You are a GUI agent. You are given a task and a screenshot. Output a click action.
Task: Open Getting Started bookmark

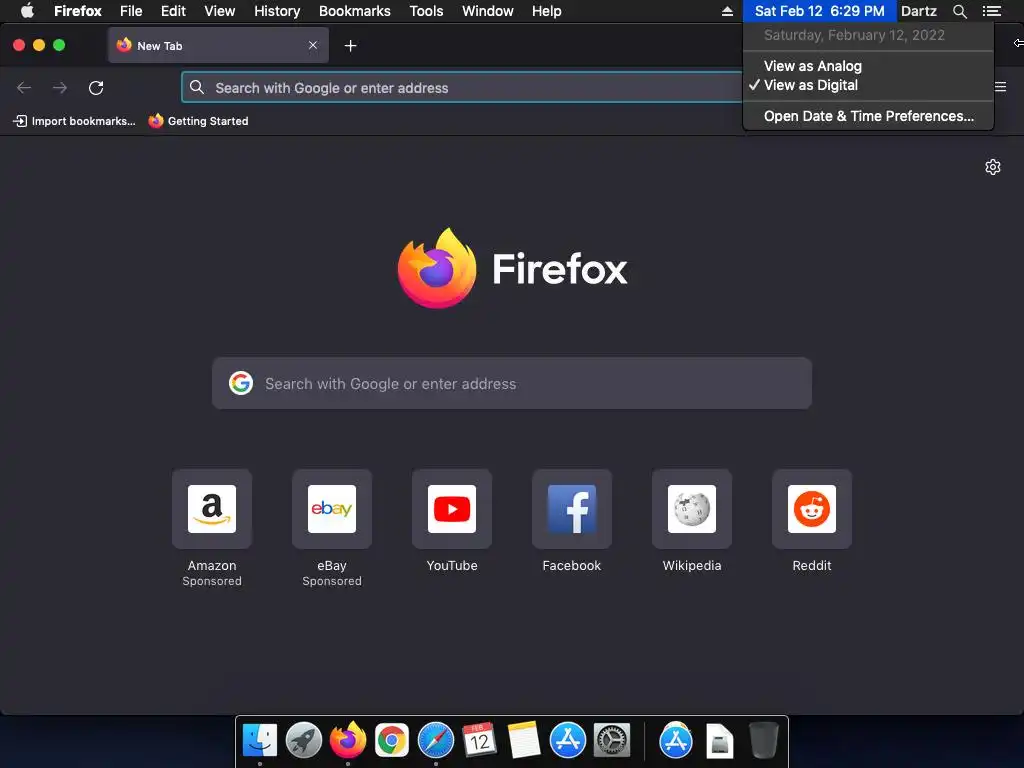coord(199,121)
